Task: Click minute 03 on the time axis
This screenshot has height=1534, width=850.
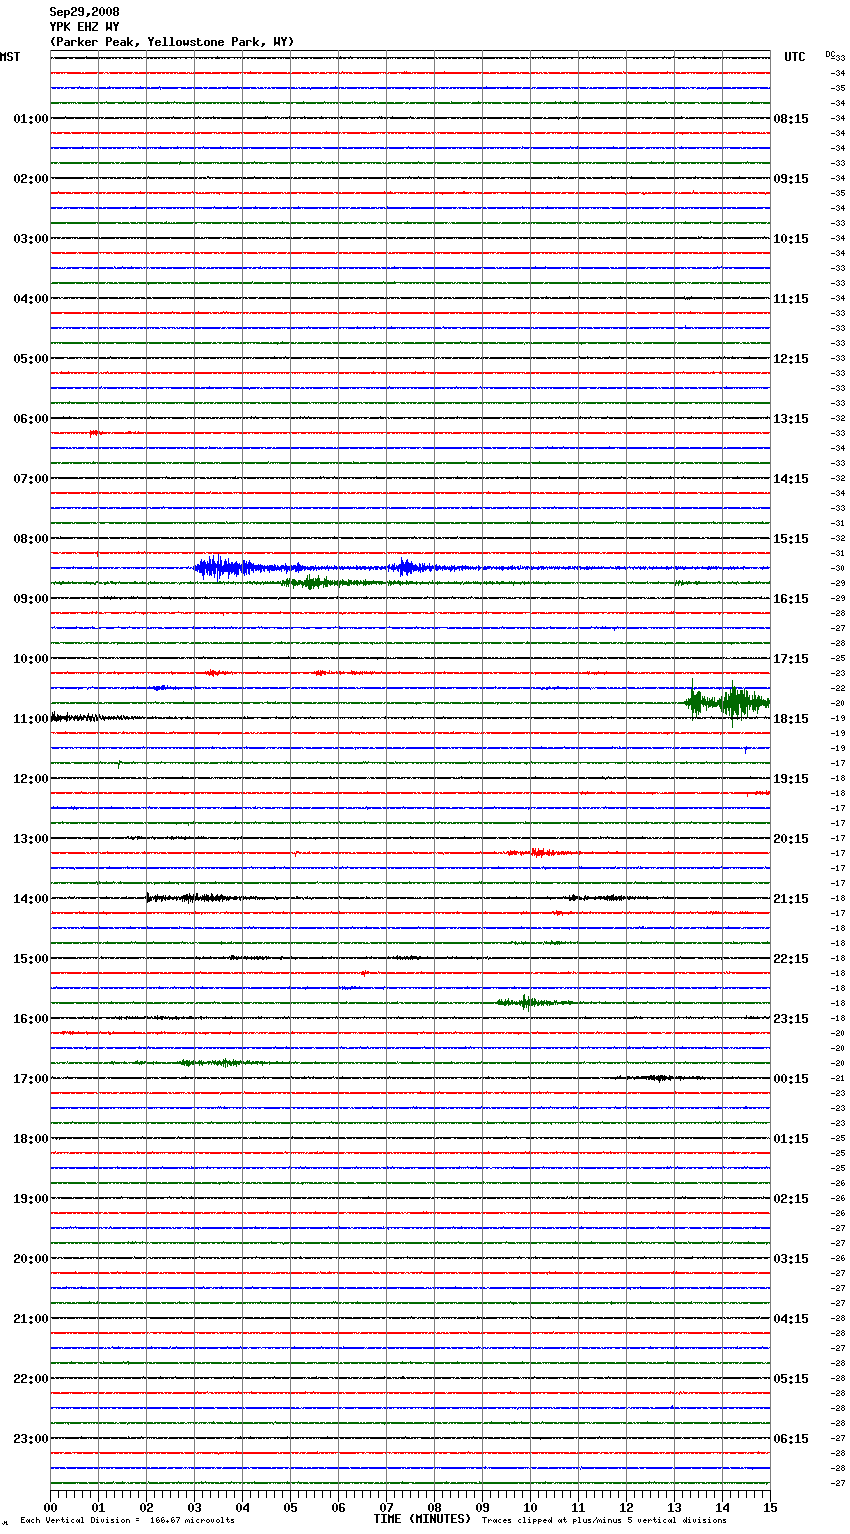Action: (194, 1507)
